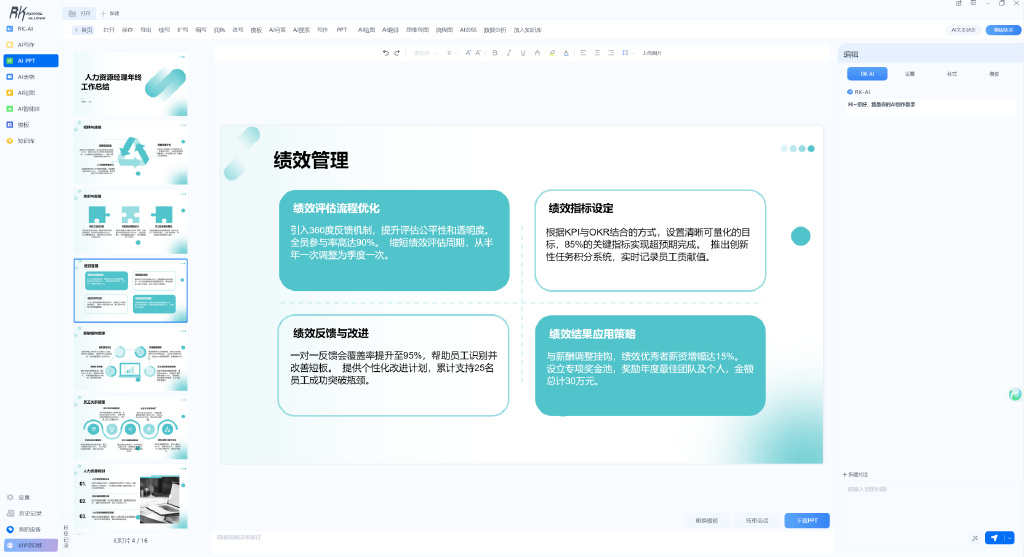Open settings gear in left sidebar
The height and width of the screenshot is (557, 1024).
click(10, 498)
